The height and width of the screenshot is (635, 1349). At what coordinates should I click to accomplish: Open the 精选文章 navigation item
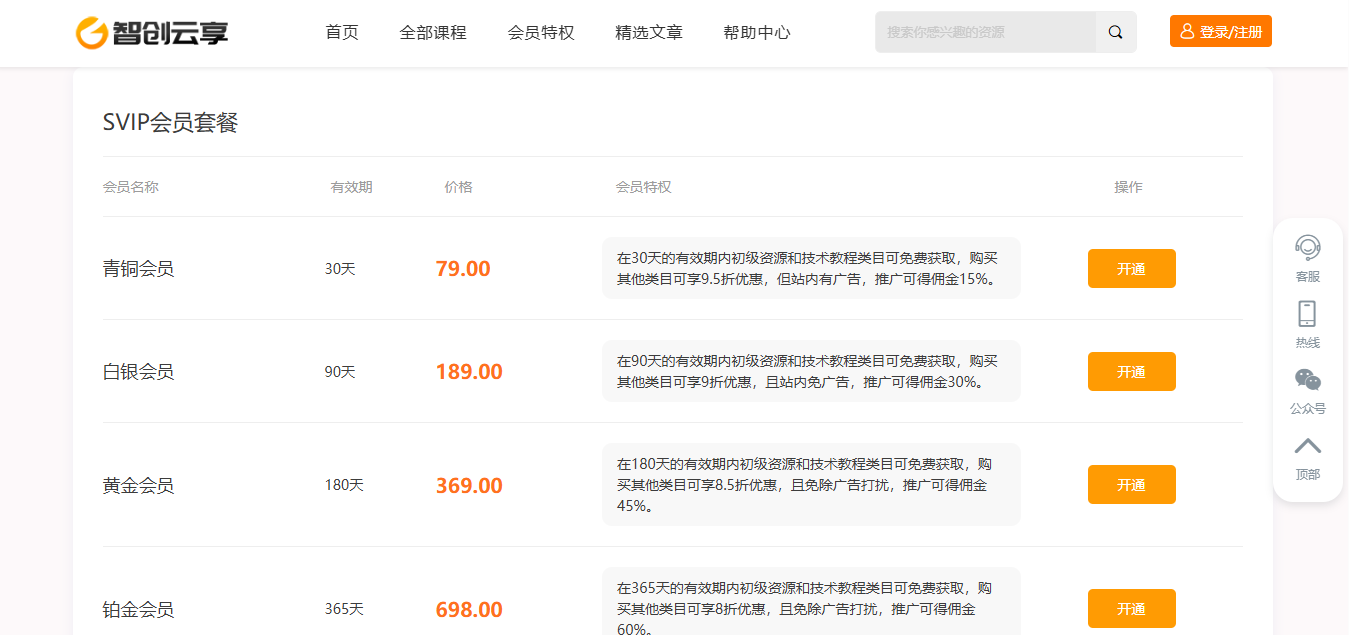coord(649,32)
